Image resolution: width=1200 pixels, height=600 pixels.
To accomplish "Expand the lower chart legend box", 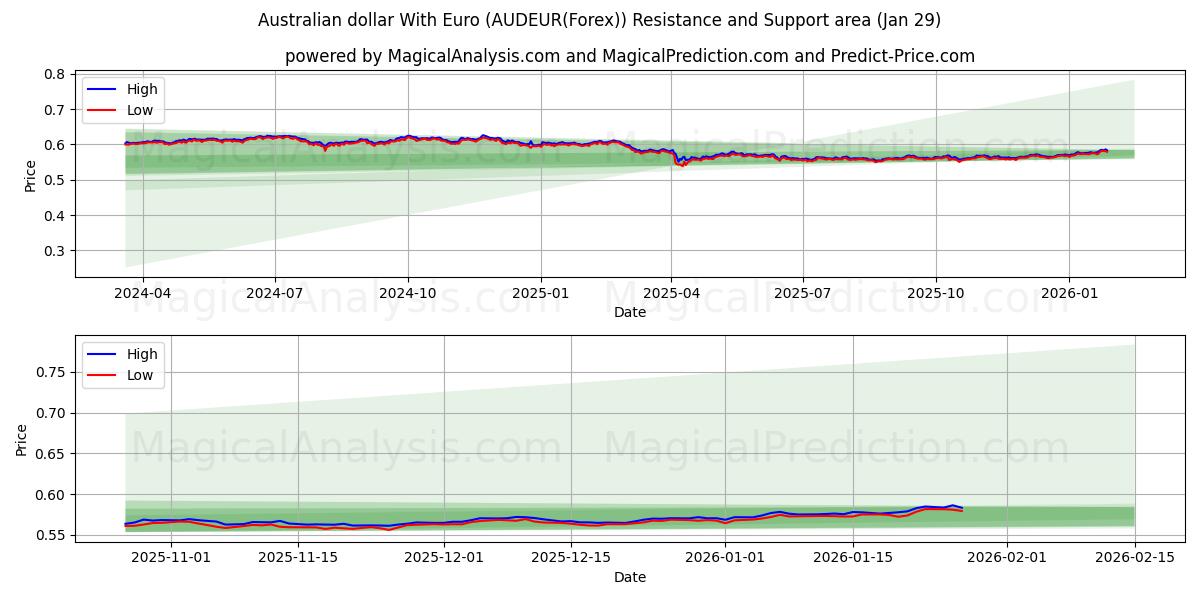I will click(124, 364).
